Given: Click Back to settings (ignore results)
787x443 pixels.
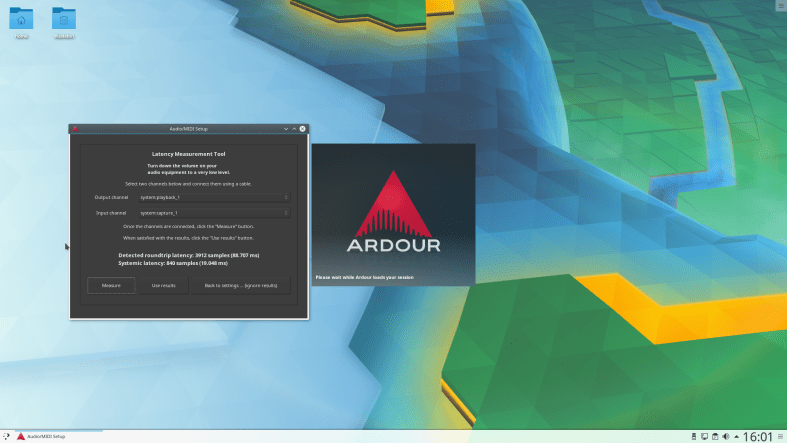Looking at the screenshot, I should (247, 286).
